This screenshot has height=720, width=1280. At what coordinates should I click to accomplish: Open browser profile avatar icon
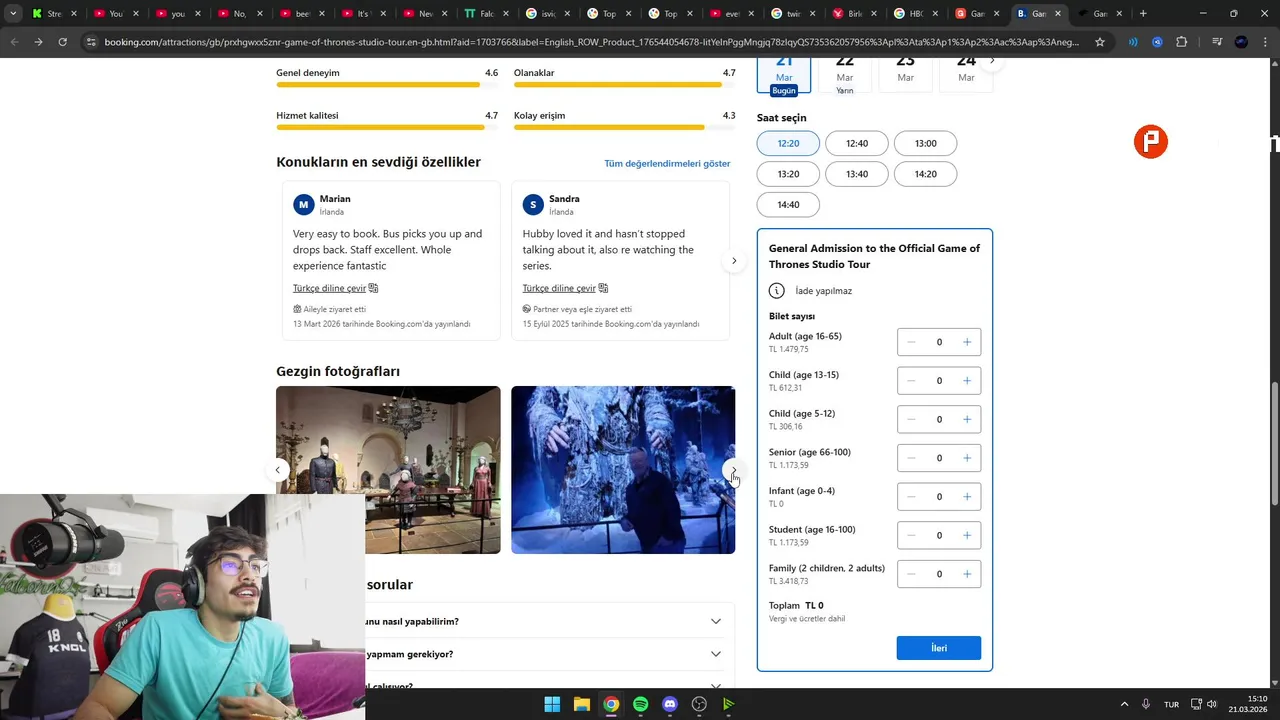[x=1241, y=42]
